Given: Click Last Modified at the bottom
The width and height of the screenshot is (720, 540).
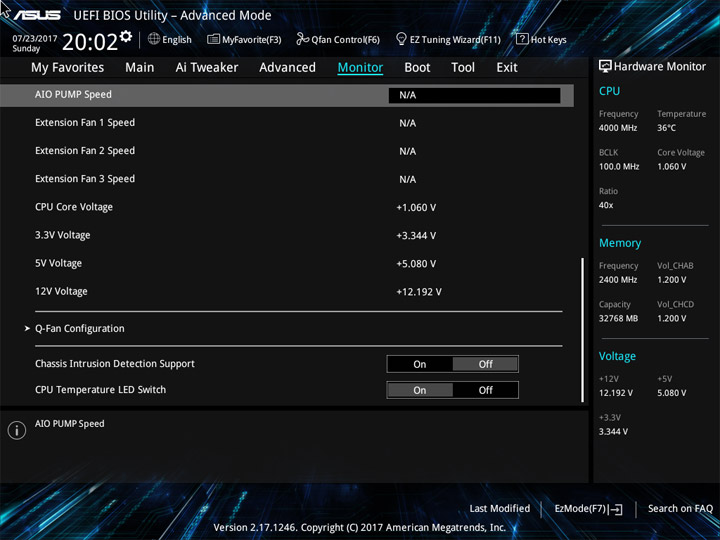Looking at the screenshot, I should [x=500, y=509].
